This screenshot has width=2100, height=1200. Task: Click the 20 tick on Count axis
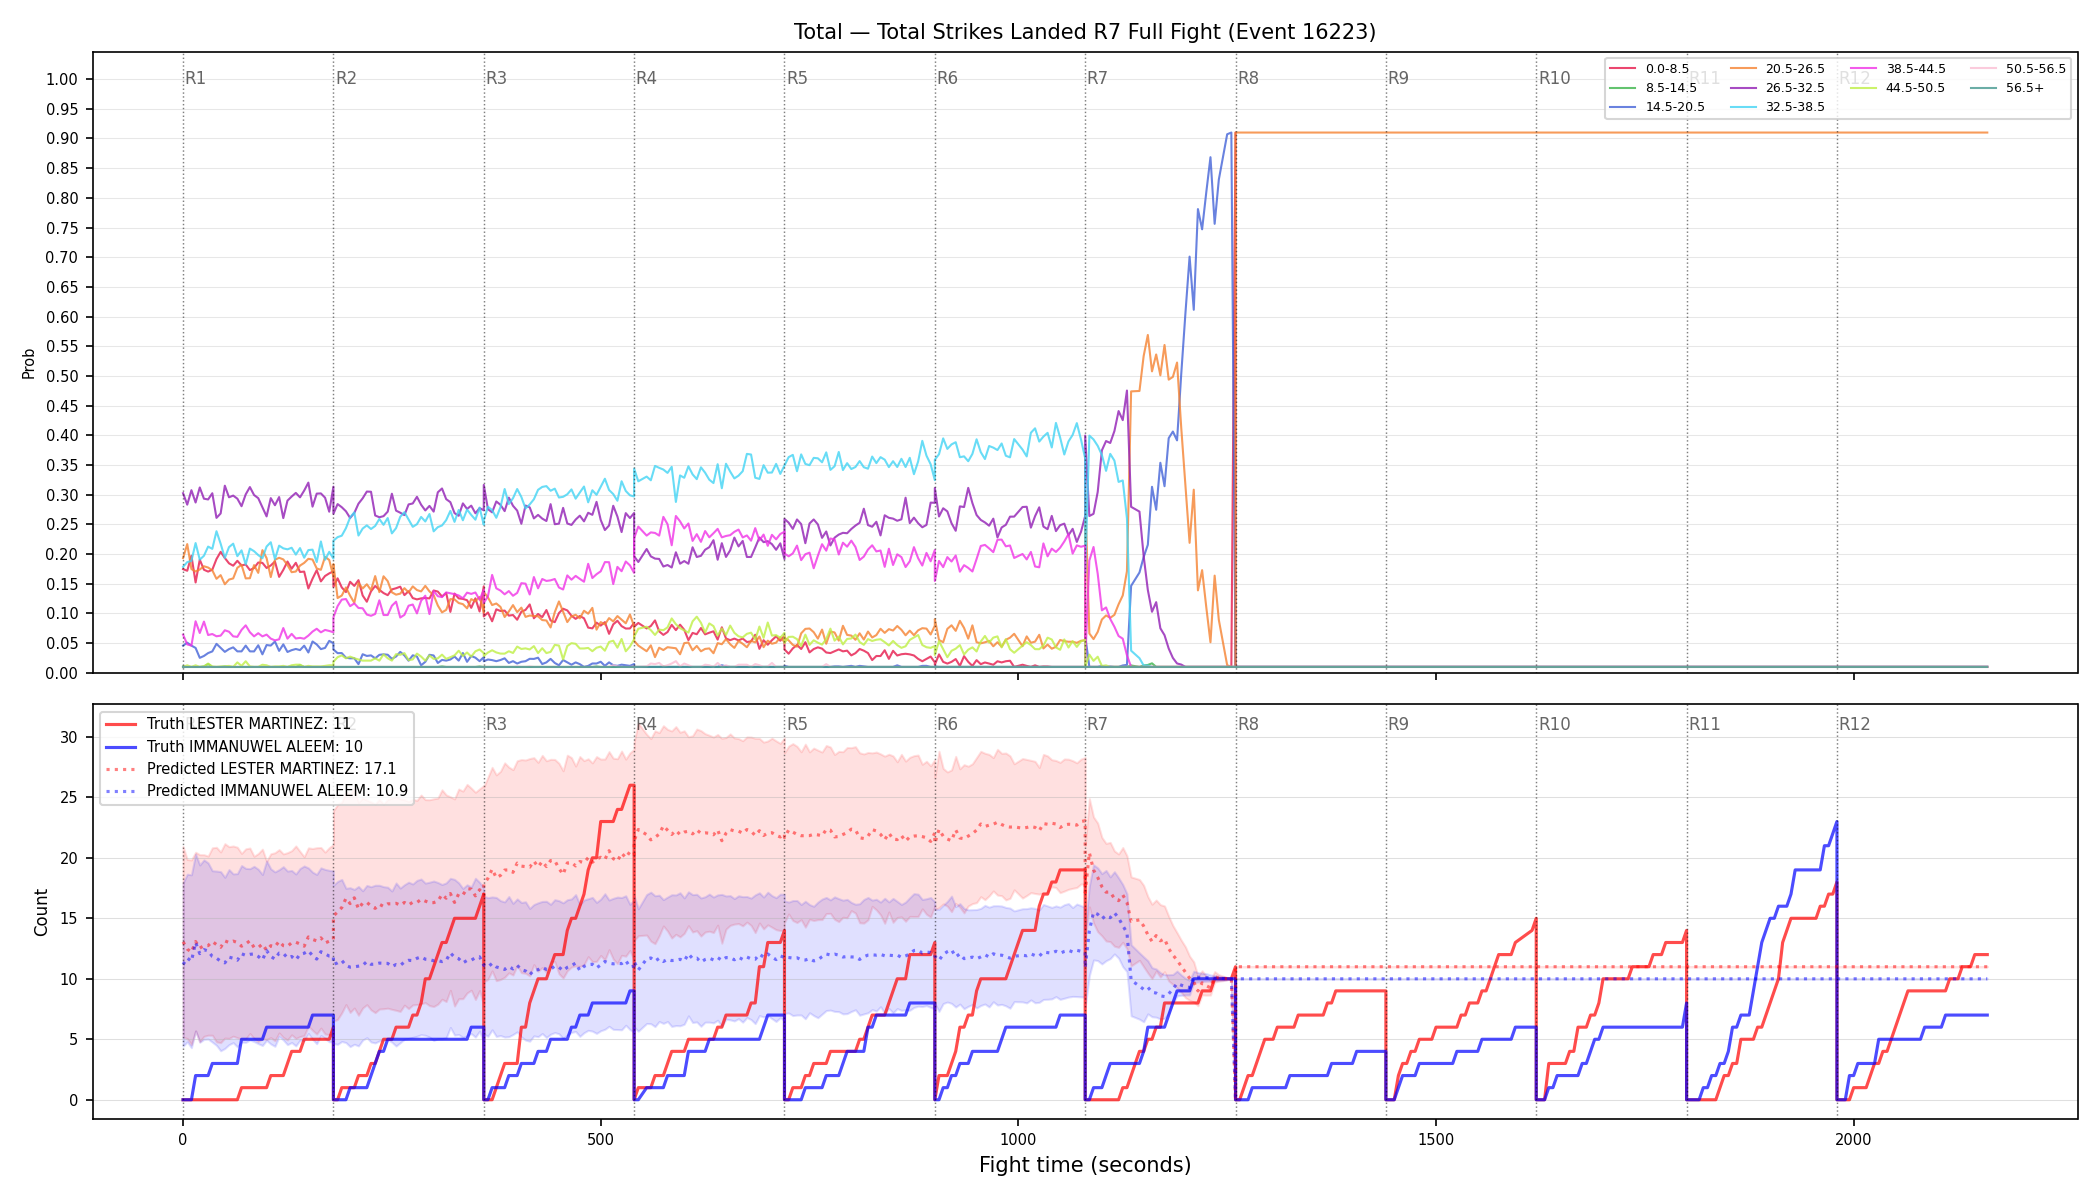pyautogui.click(x=69, y=859)
